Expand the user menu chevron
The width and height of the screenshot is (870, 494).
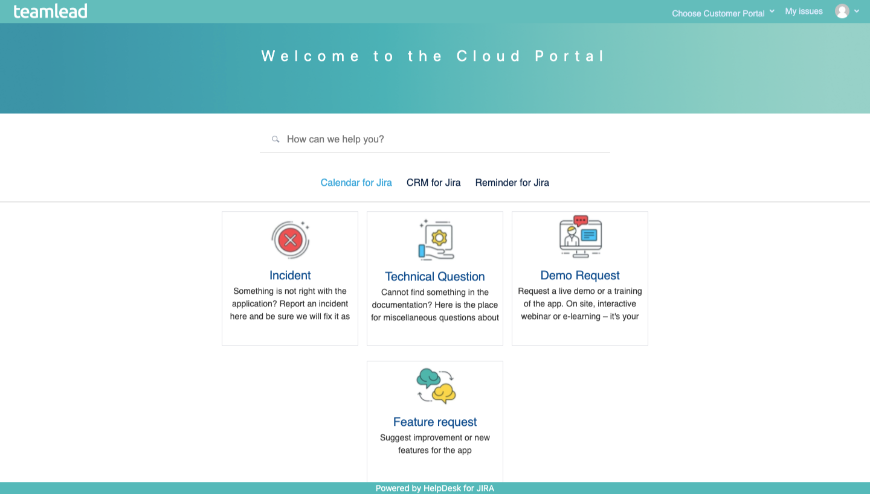coord(856,11)
